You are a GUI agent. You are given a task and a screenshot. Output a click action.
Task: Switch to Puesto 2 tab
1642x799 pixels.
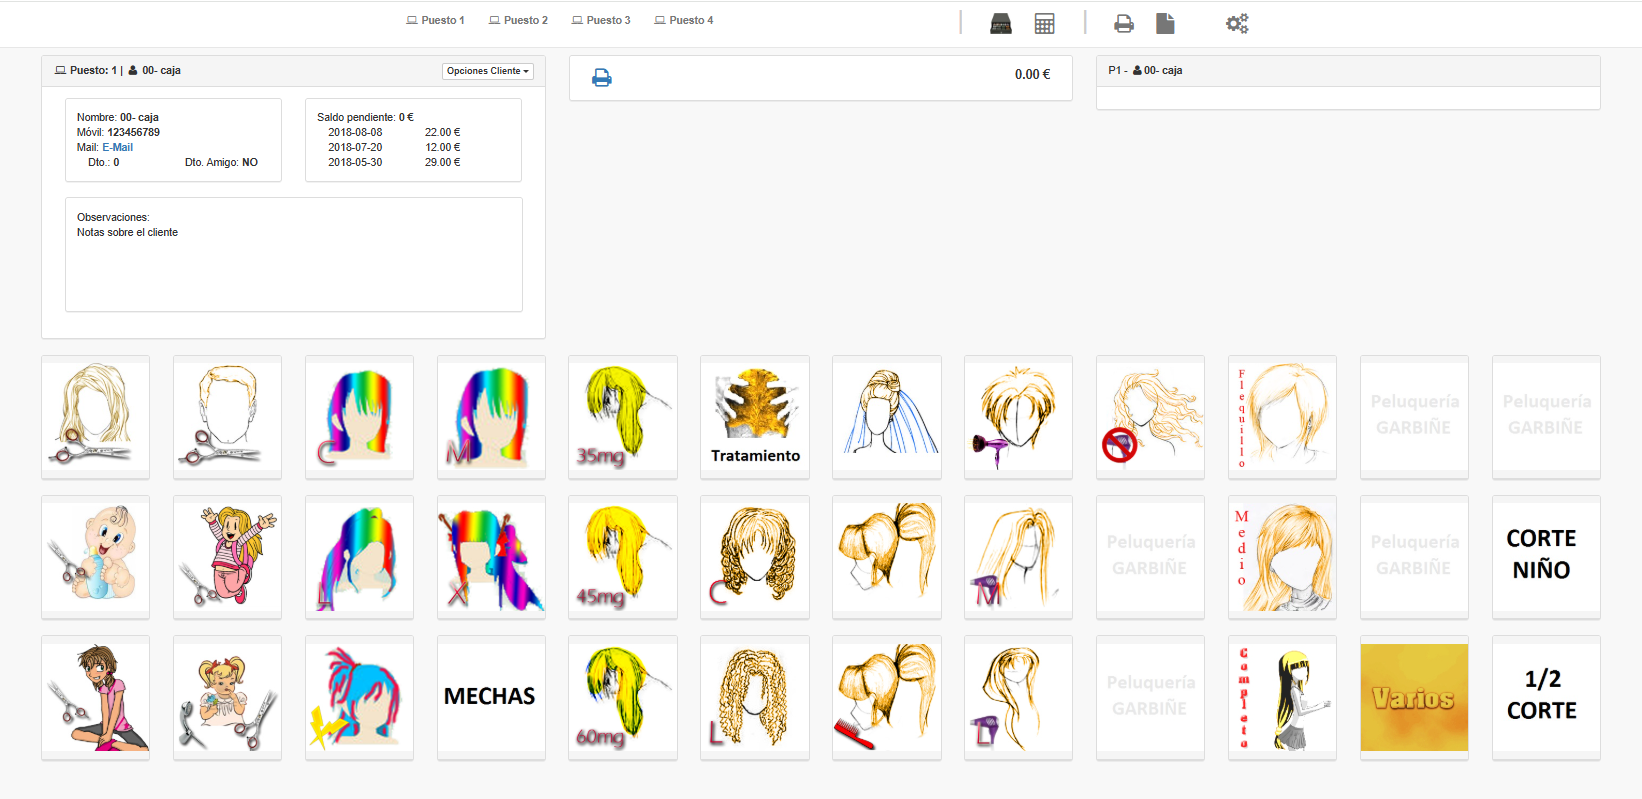click(x=518, y=20)
